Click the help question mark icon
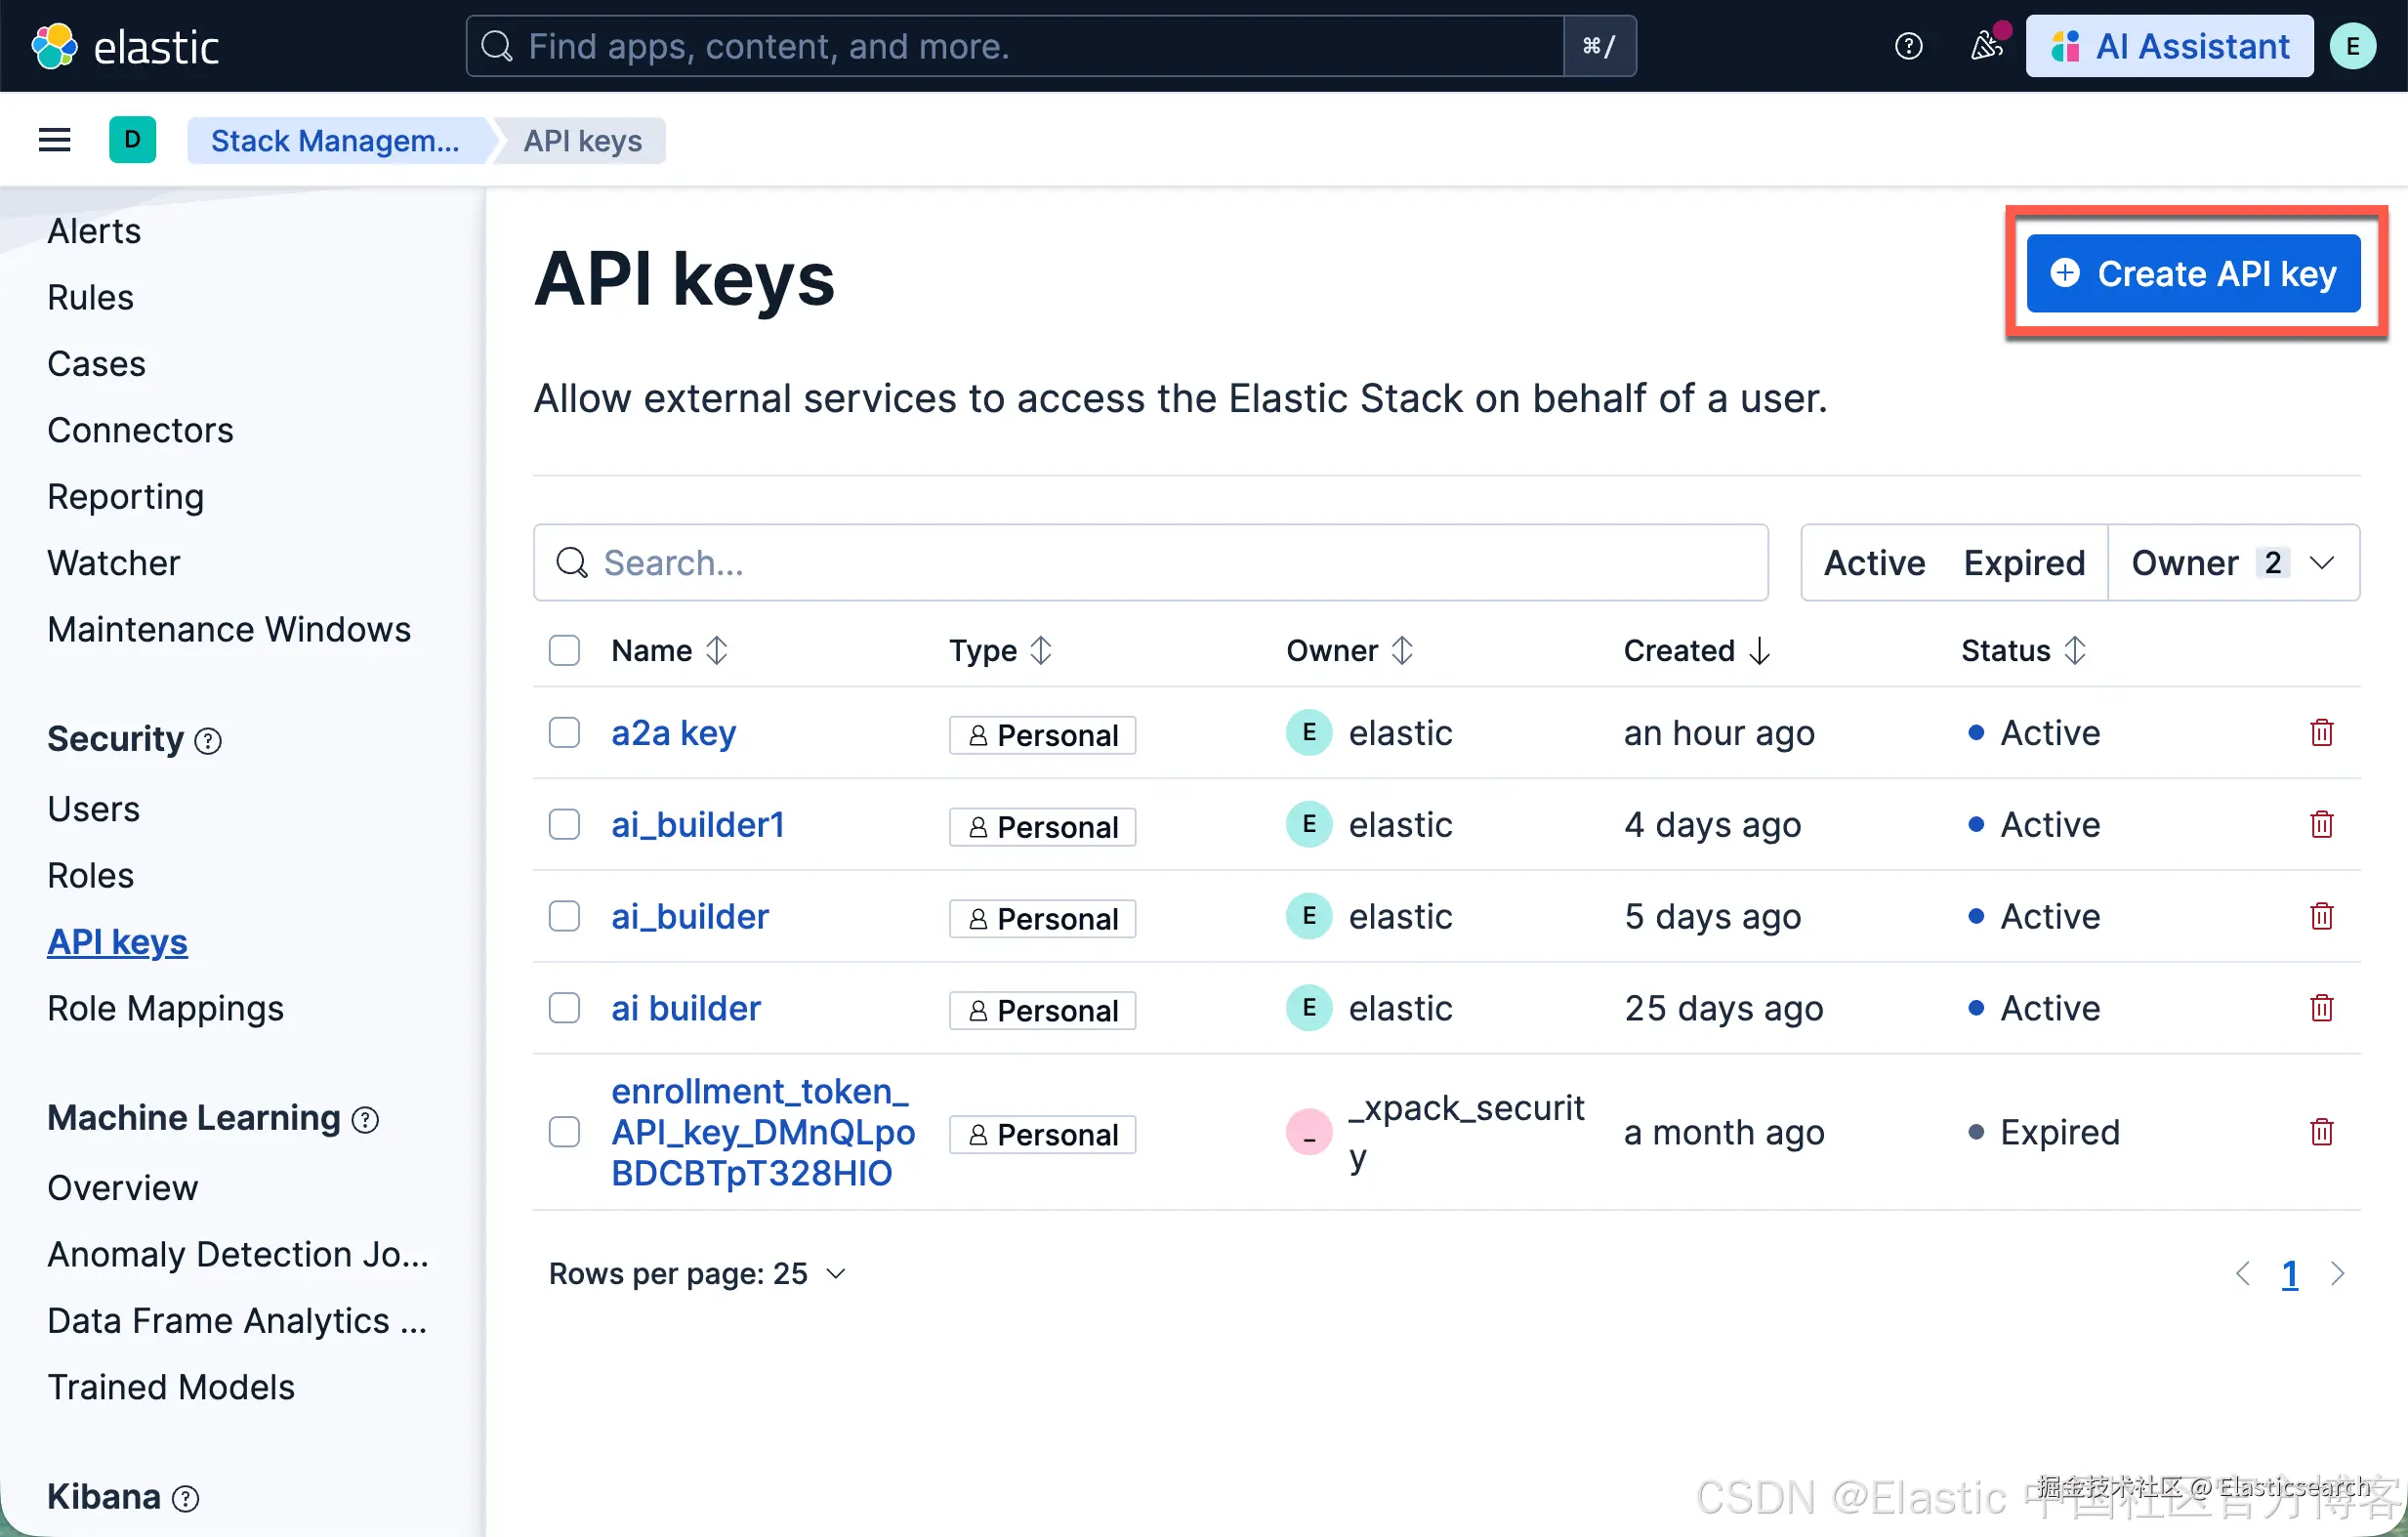This screenshot has width=2408, height=1537. (x=1908, y=46)
